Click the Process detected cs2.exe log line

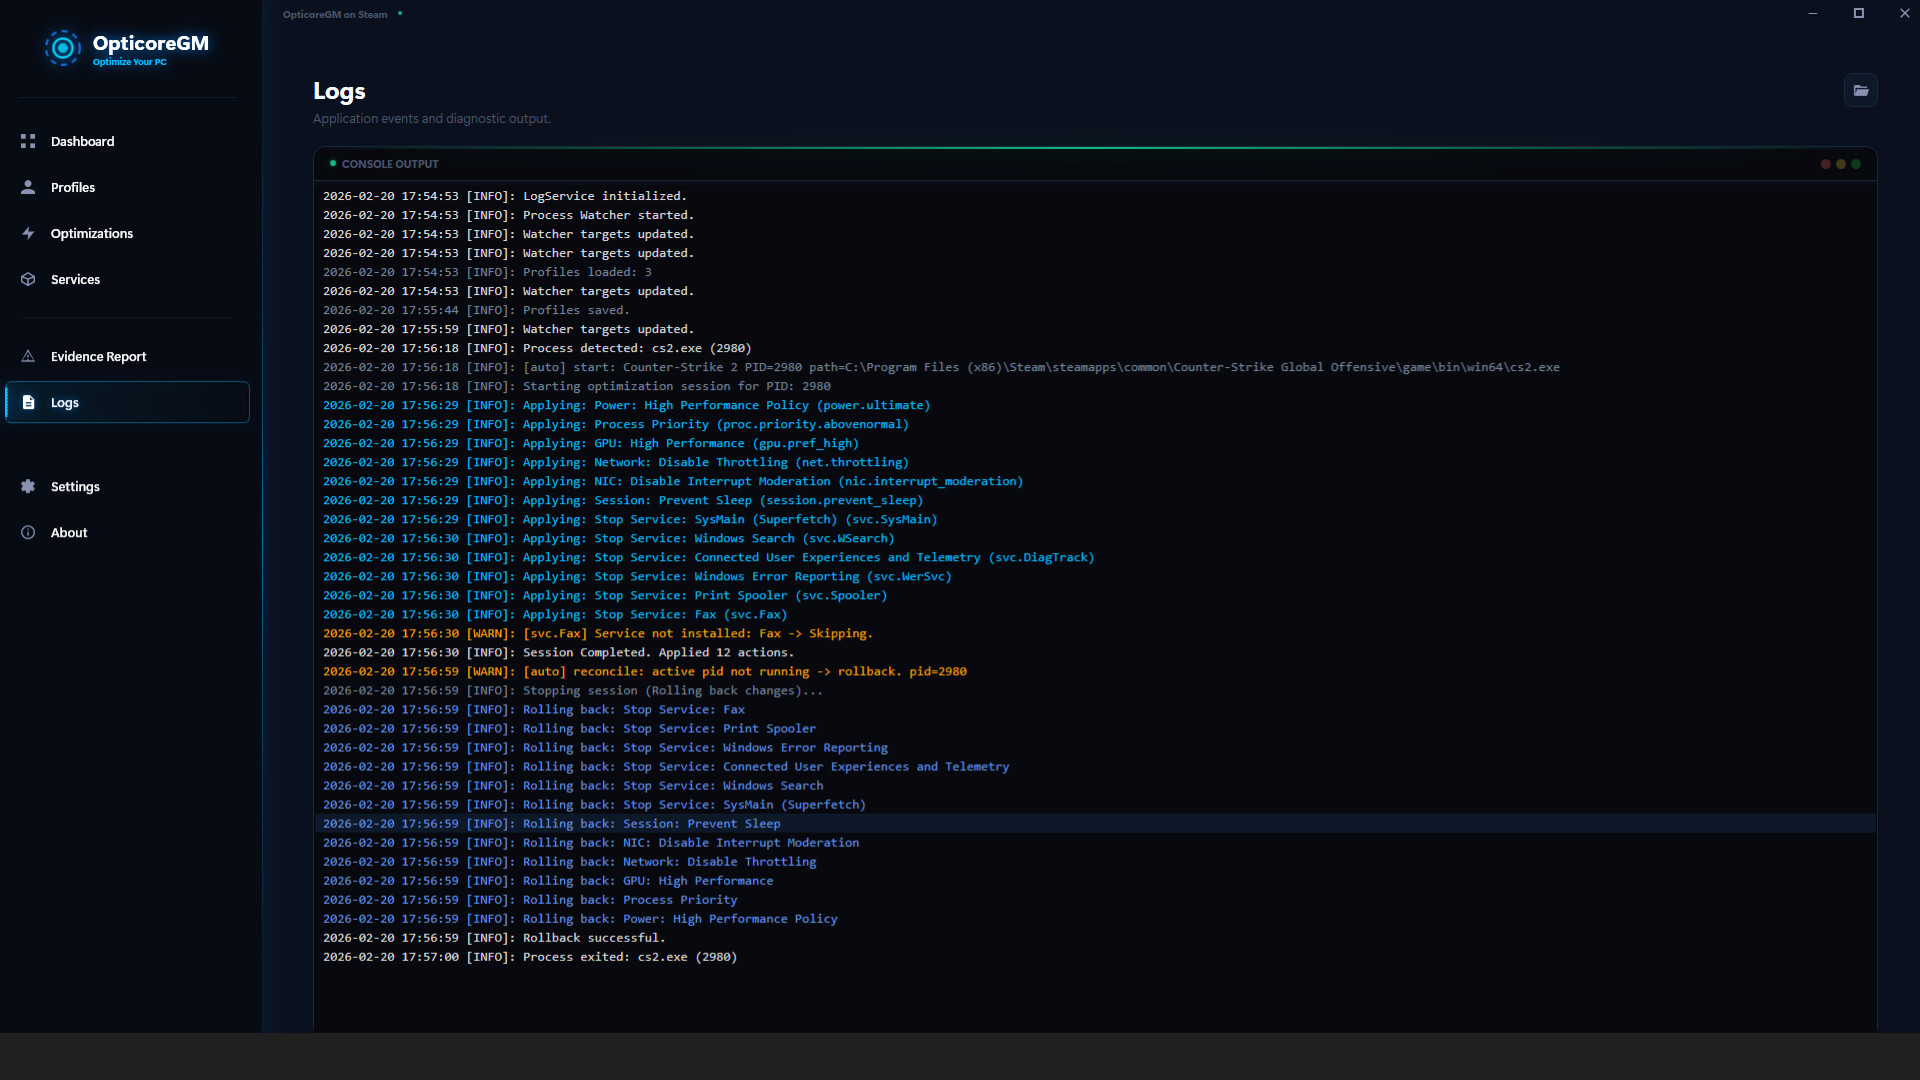point(636,348)
